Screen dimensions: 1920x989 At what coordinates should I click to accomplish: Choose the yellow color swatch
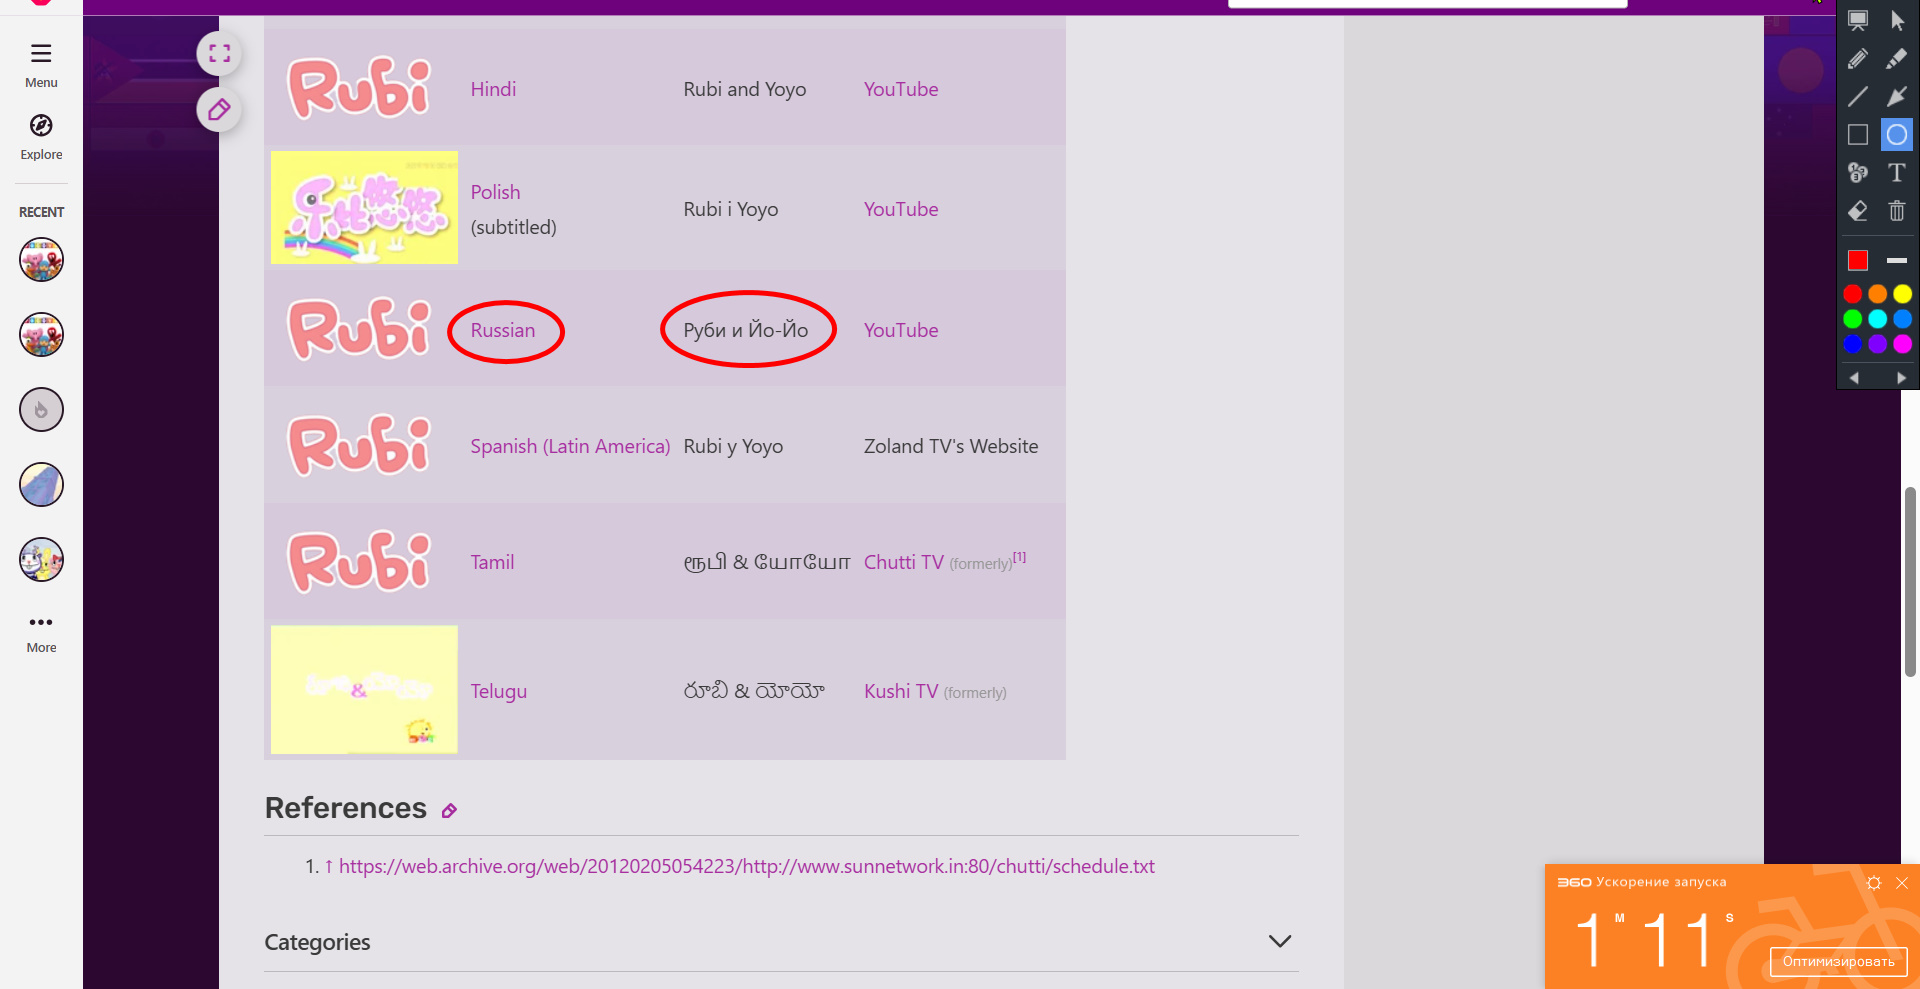(1902, 294)
